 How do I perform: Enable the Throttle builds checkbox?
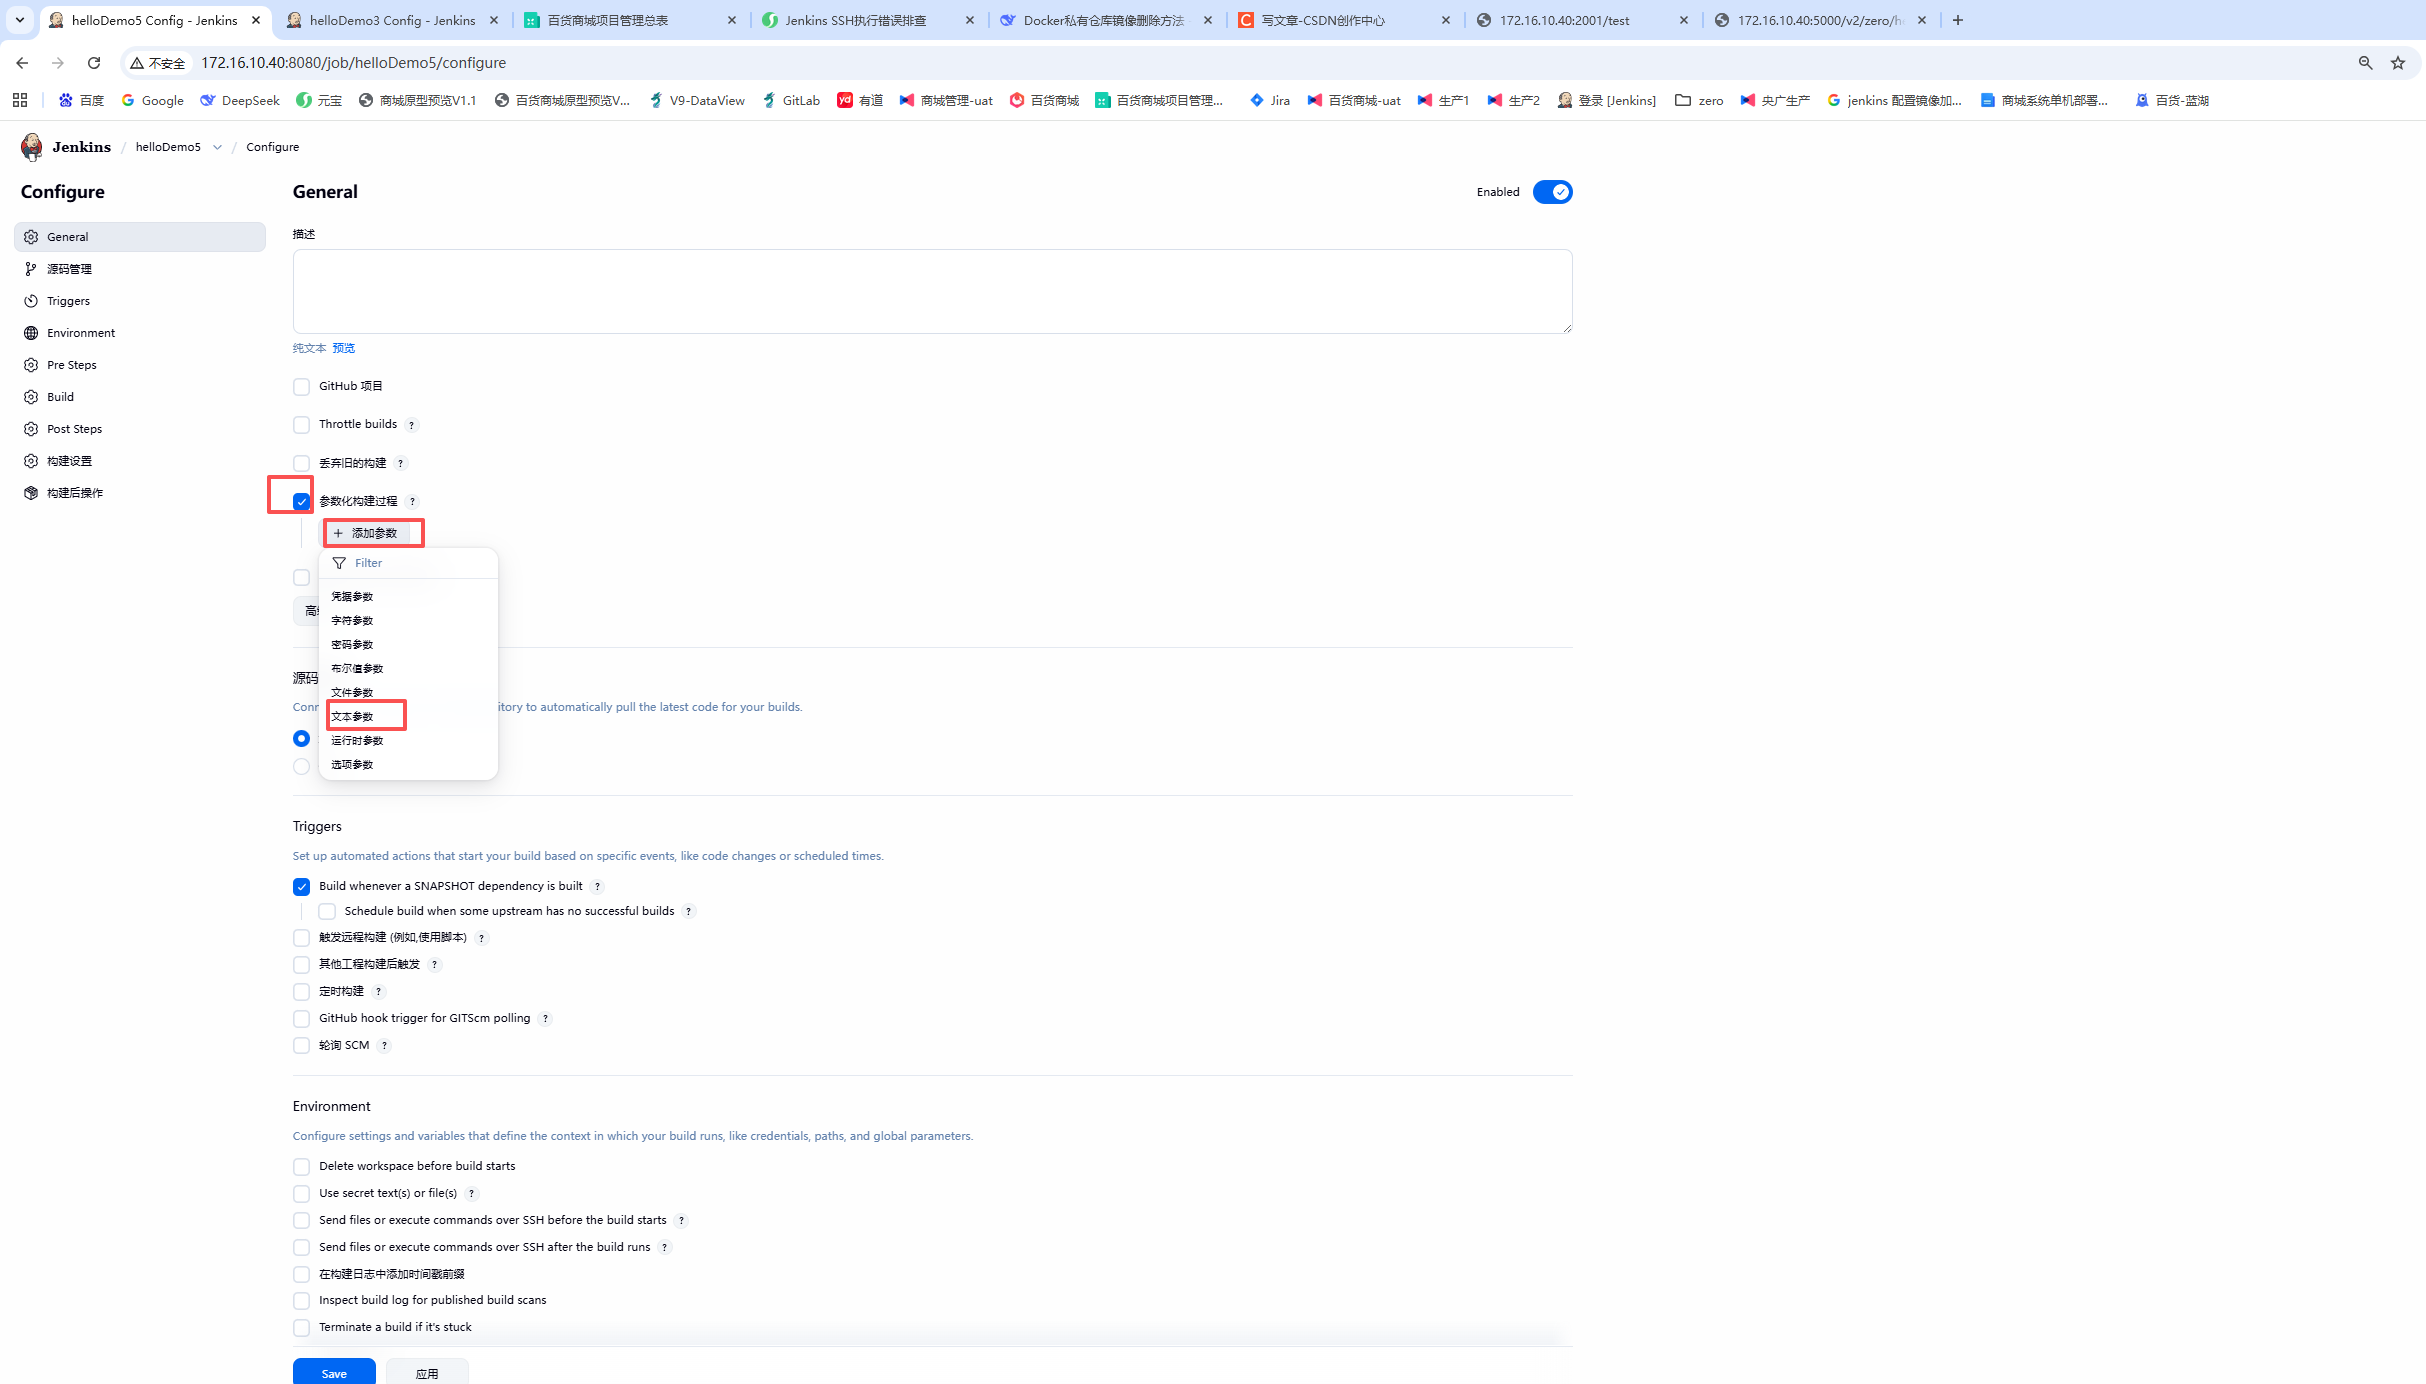(x=301, y=425)
